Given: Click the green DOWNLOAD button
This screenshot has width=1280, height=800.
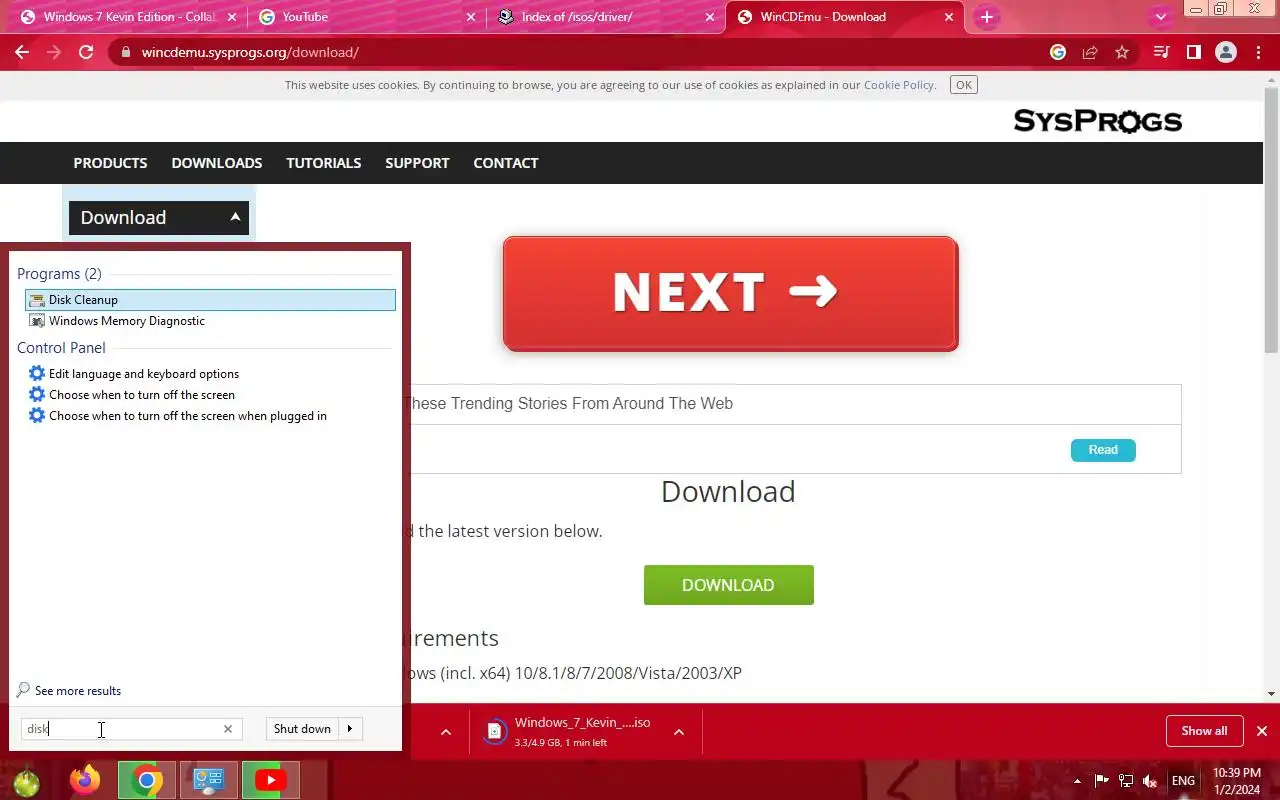Looking at the screenshot, I should click(728, 585).
